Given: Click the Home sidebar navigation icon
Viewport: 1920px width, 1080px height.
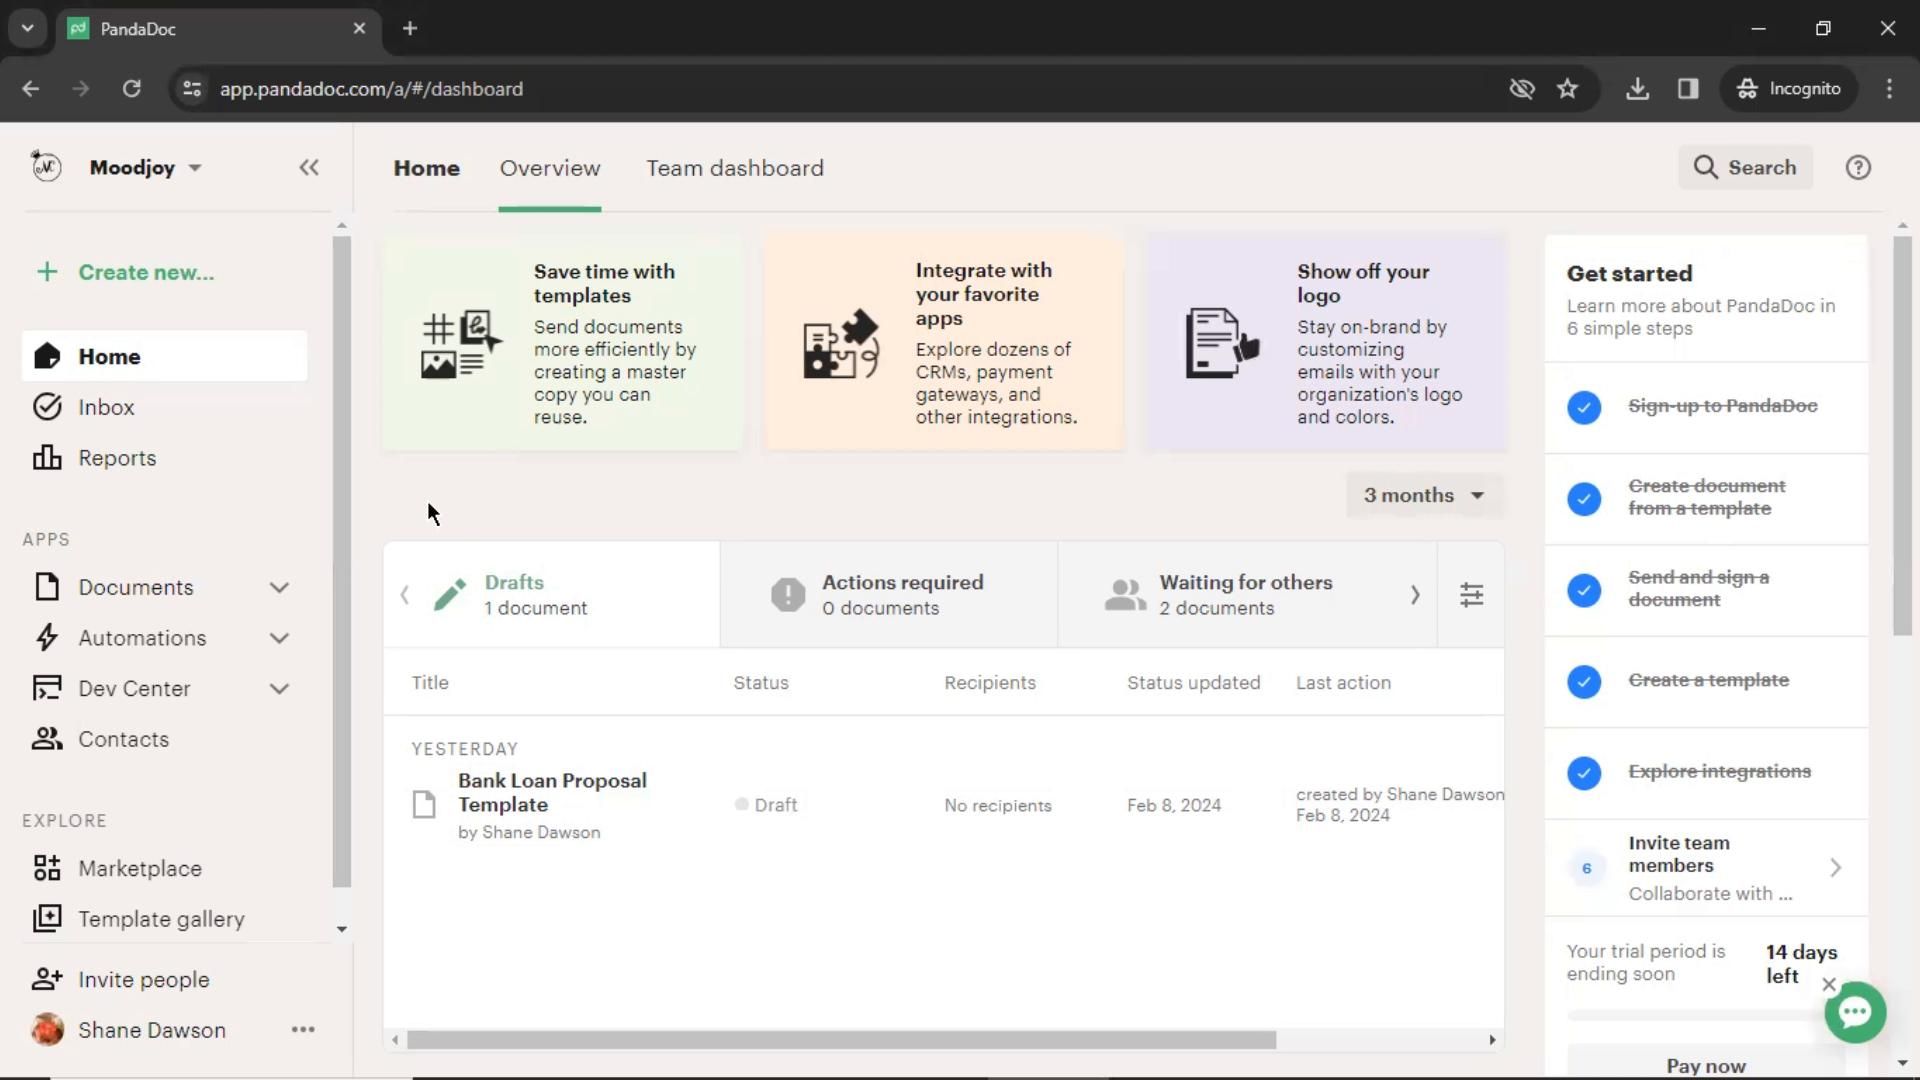Looking at the screenshot, I should 46,356.
